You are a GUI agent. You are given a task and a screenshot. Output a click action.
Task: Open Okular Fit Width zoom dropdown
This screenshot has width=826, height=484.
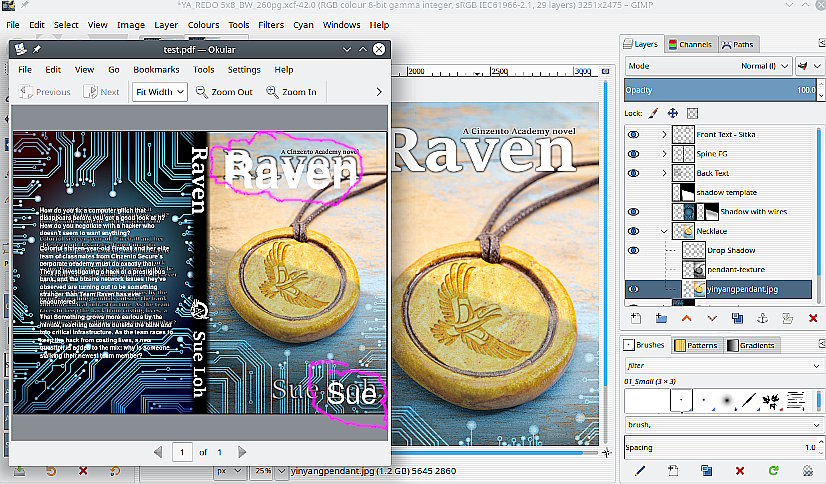pos(160,92)
